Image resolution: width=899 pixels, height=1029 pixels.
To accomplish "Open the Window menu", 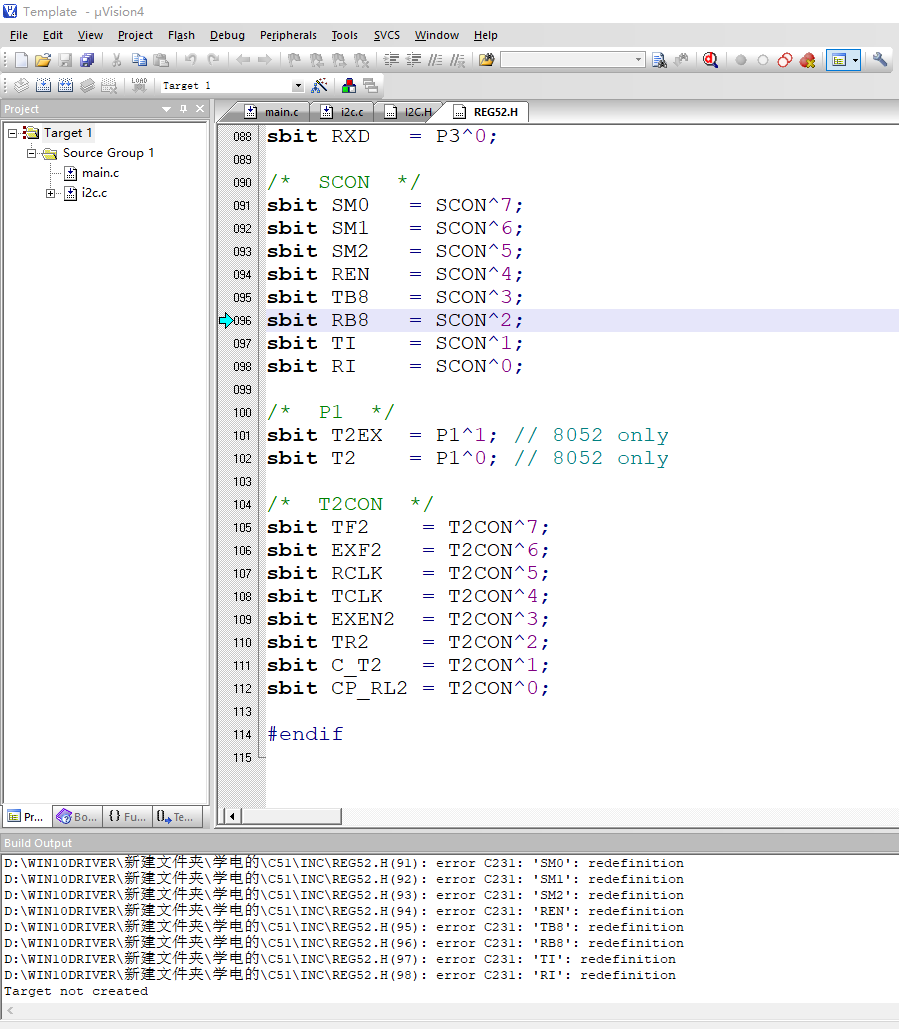I will click(x=436, y=35).
